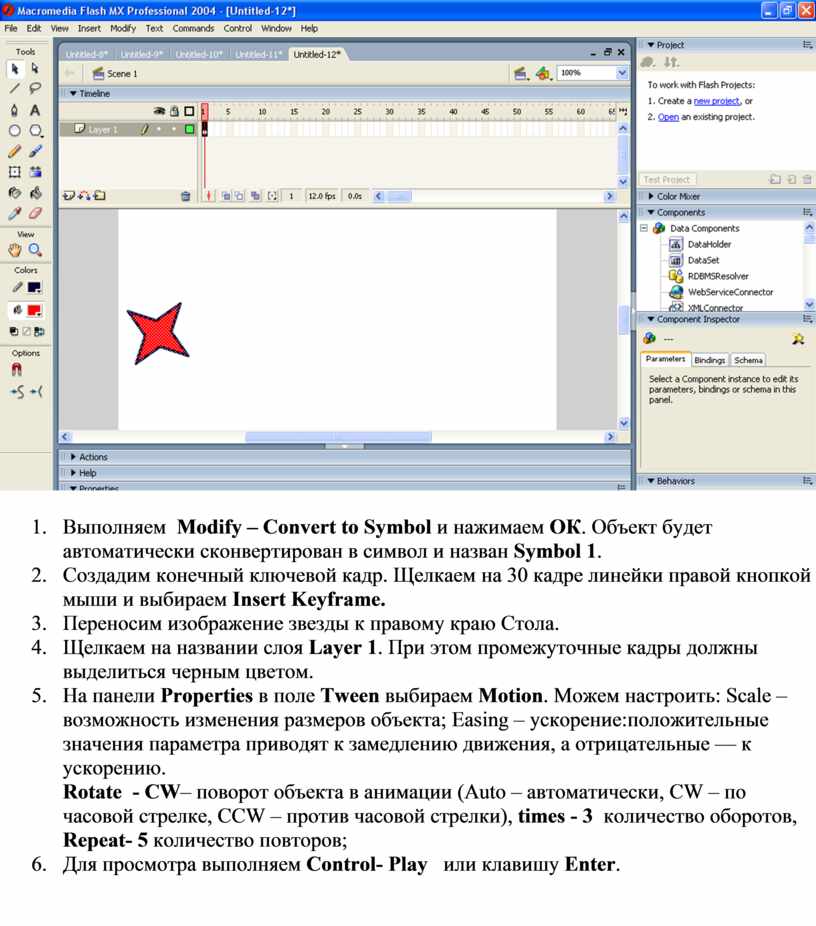
Task: Toggle Layer 1 outline green square
Action: coord(190,129)
